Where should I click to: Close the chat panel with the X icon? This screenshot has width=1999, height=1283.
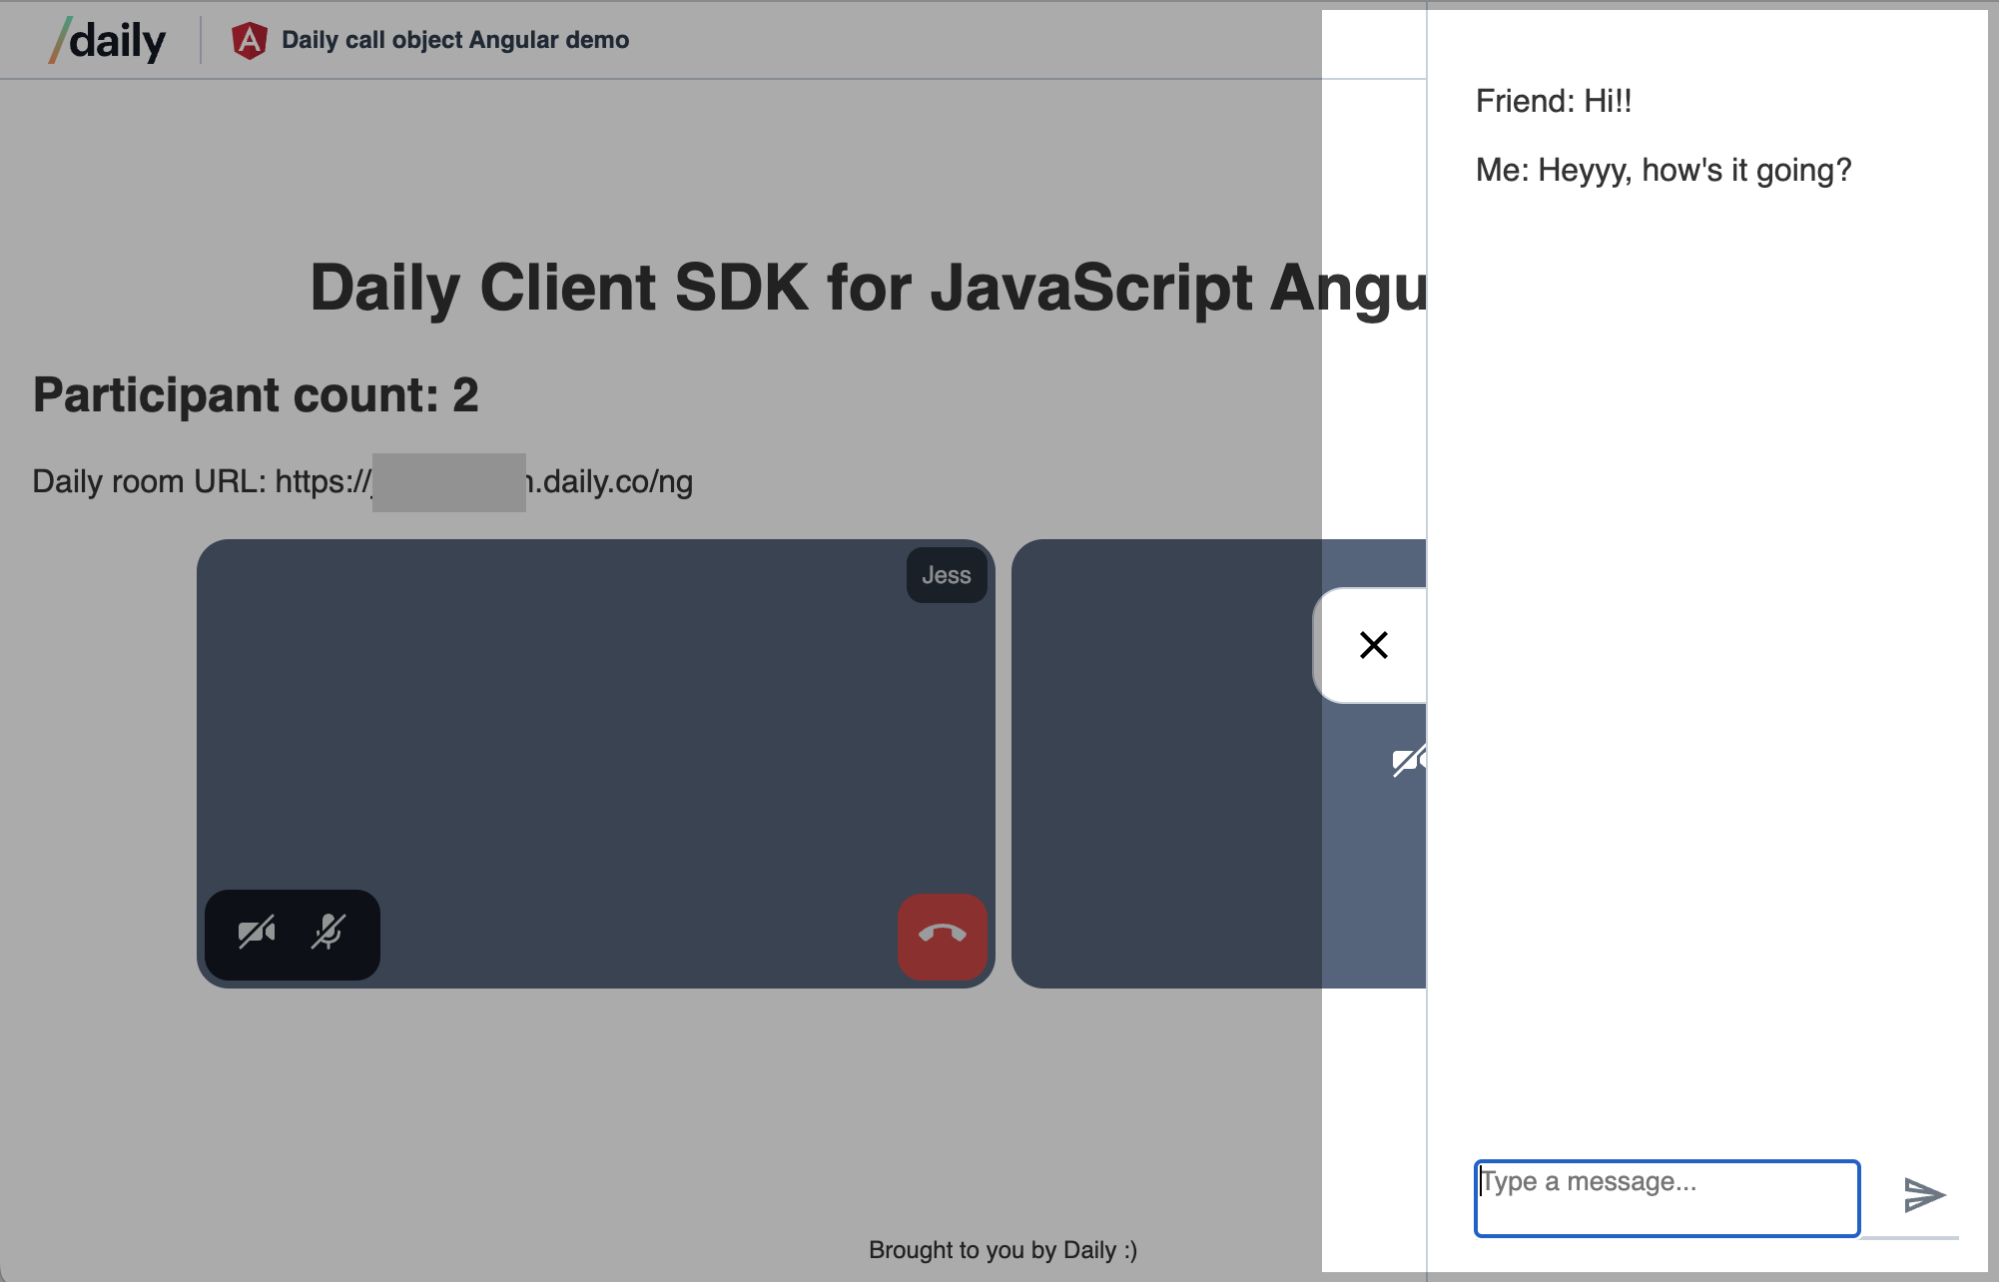[x=1374, y=645]
